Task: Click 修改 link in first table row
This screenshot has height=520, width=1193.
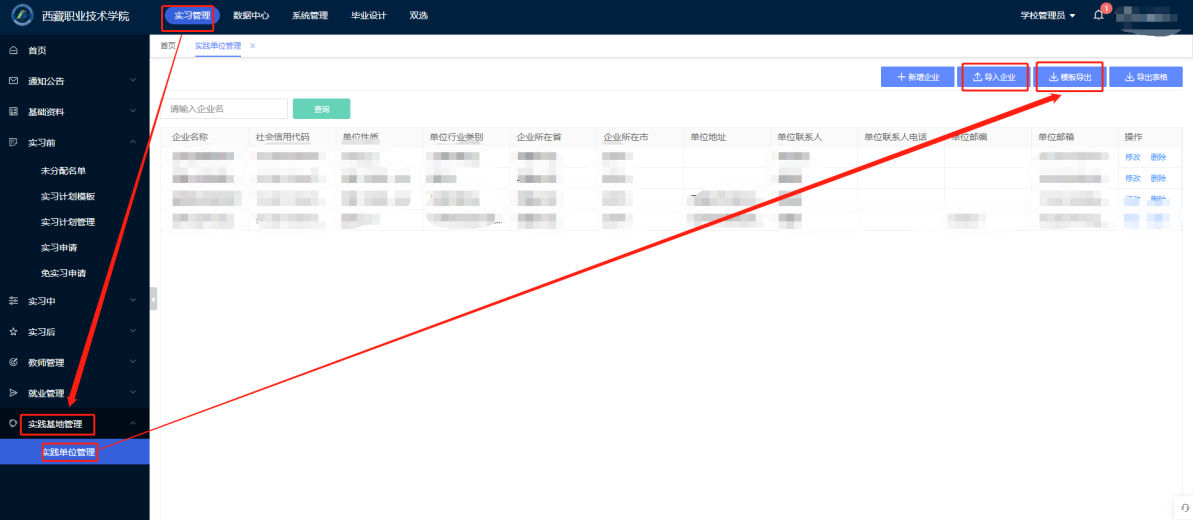Action: [x=1132, y=157]
